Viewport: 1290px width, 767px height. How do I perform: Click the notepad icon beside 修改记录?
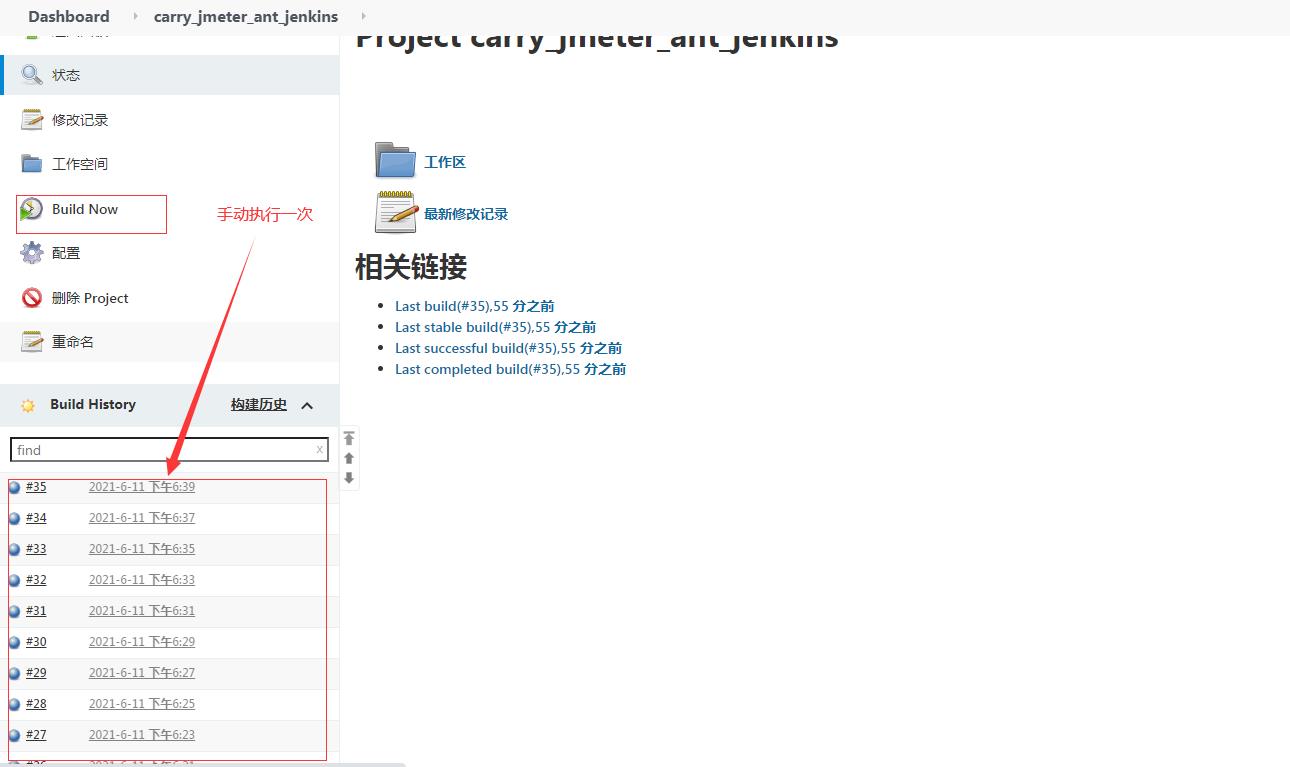(x=32, y=120)
